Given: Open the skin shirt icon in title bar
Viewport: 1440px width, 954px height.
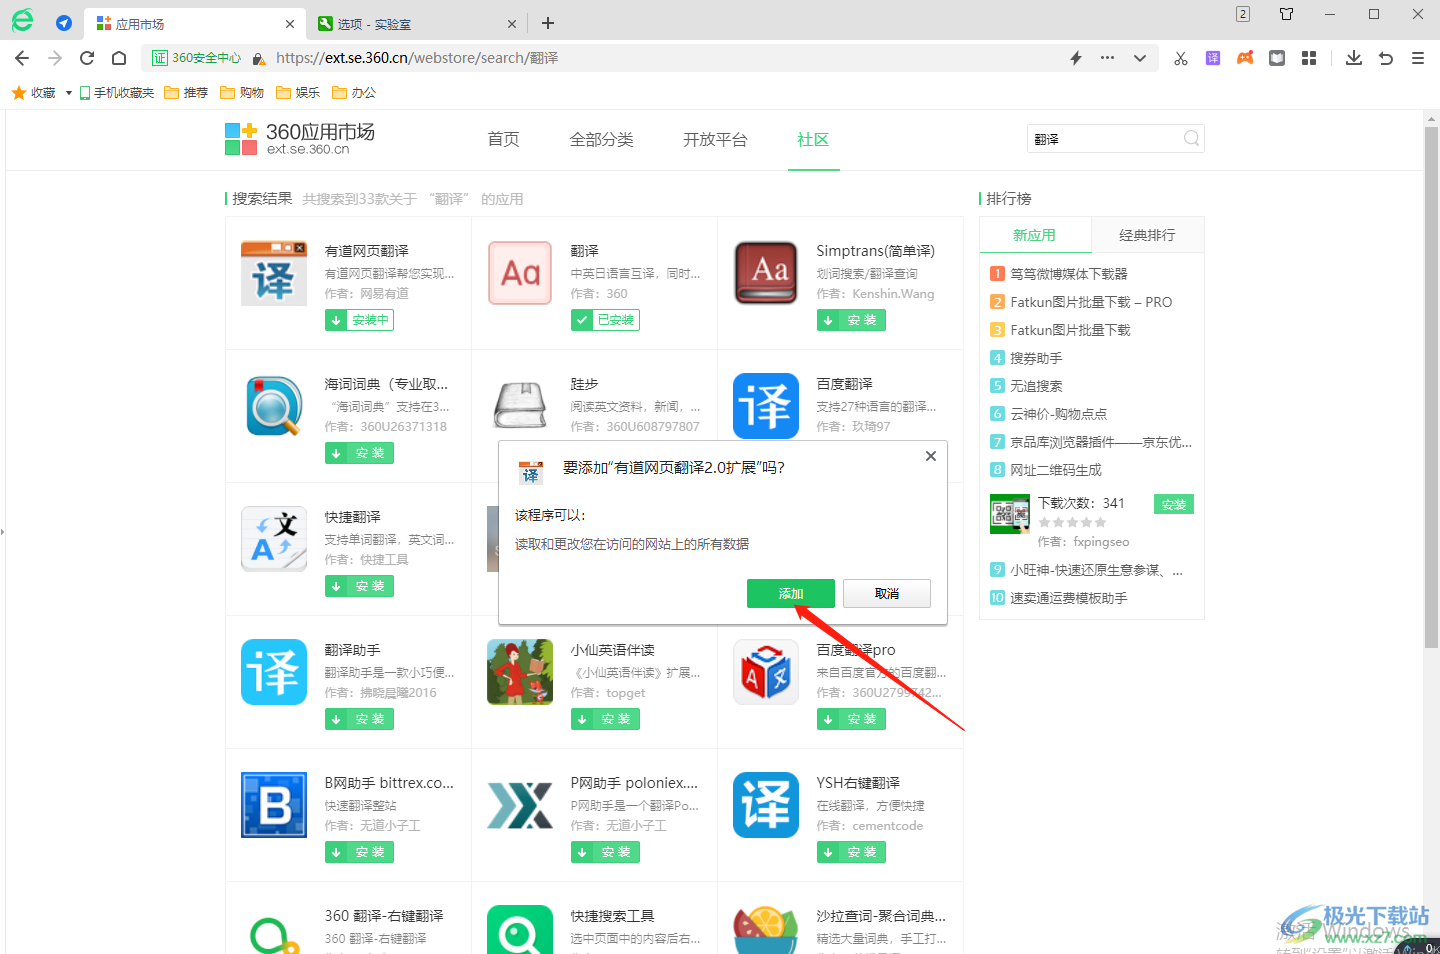Looking at the screenshot, I should click(1287, 14).
